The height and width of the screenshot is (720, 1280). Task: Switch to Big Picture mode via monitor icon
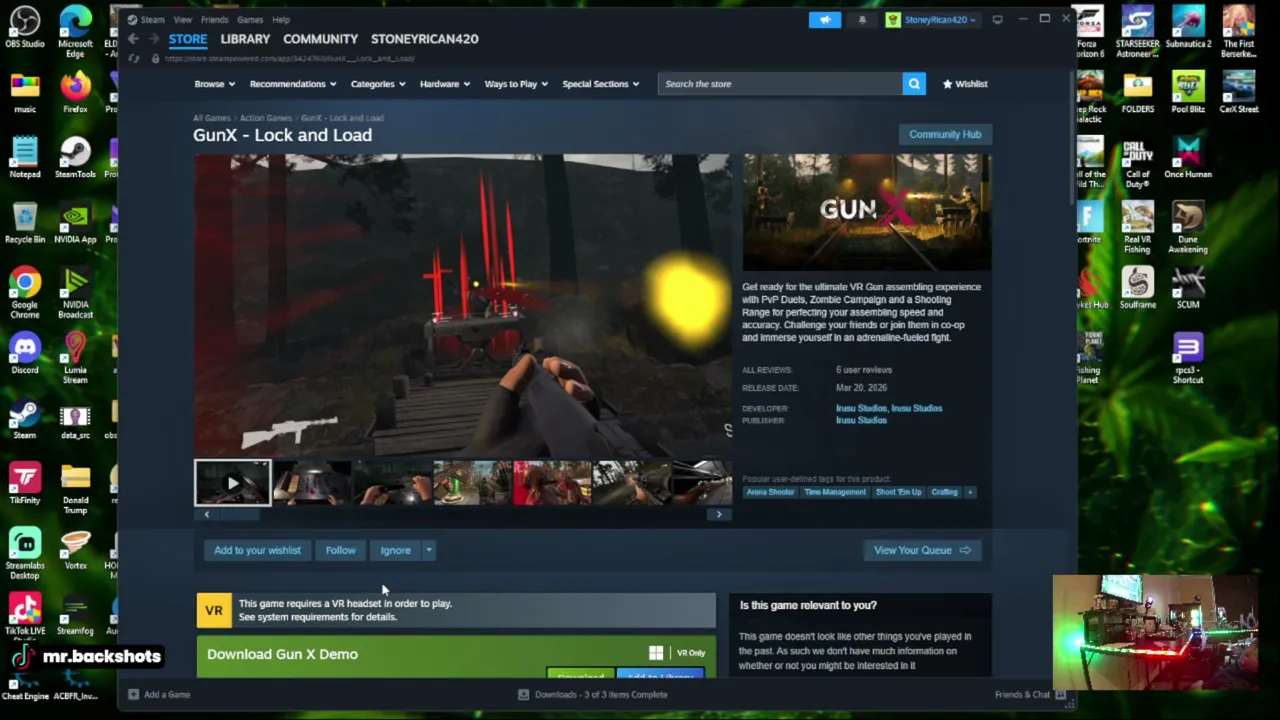pos(997,20)
